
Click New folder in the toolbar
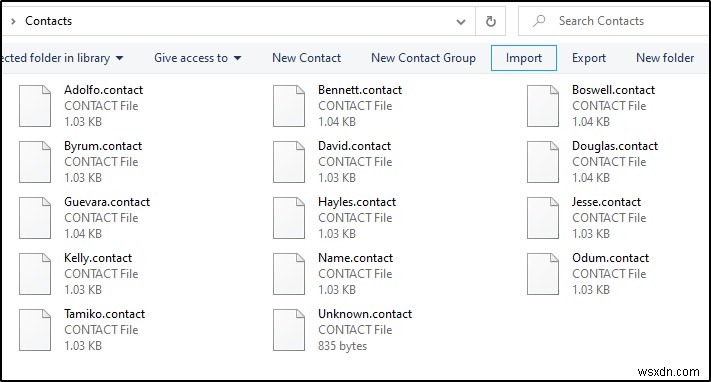click(x=665, y=58)
